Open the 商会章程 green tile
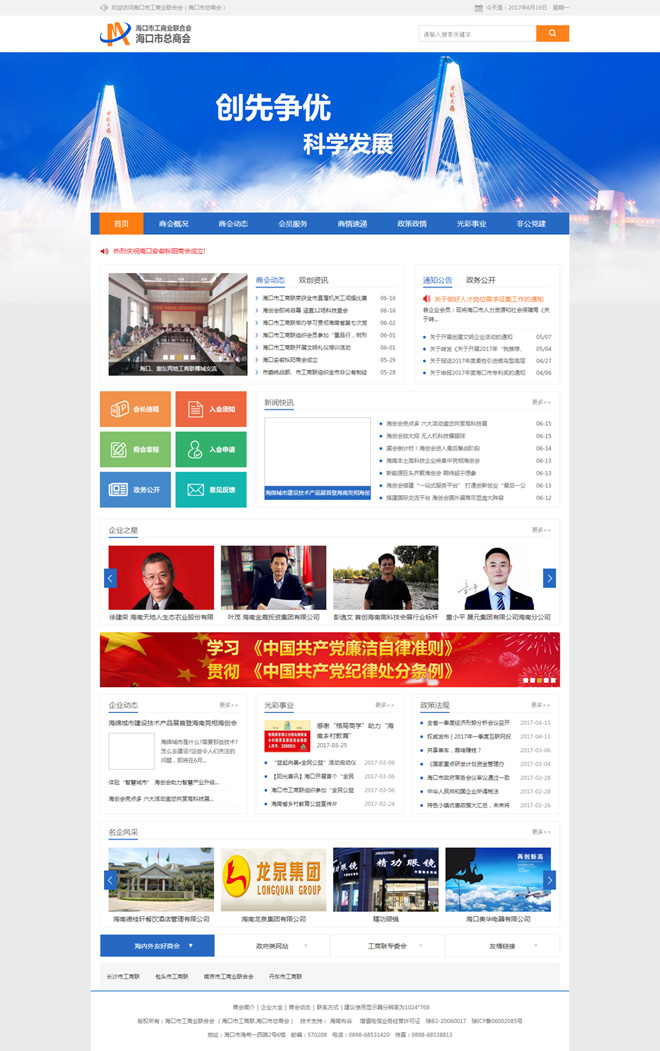The height and width of the screenshot is (1051, 660). coord(135,449)
